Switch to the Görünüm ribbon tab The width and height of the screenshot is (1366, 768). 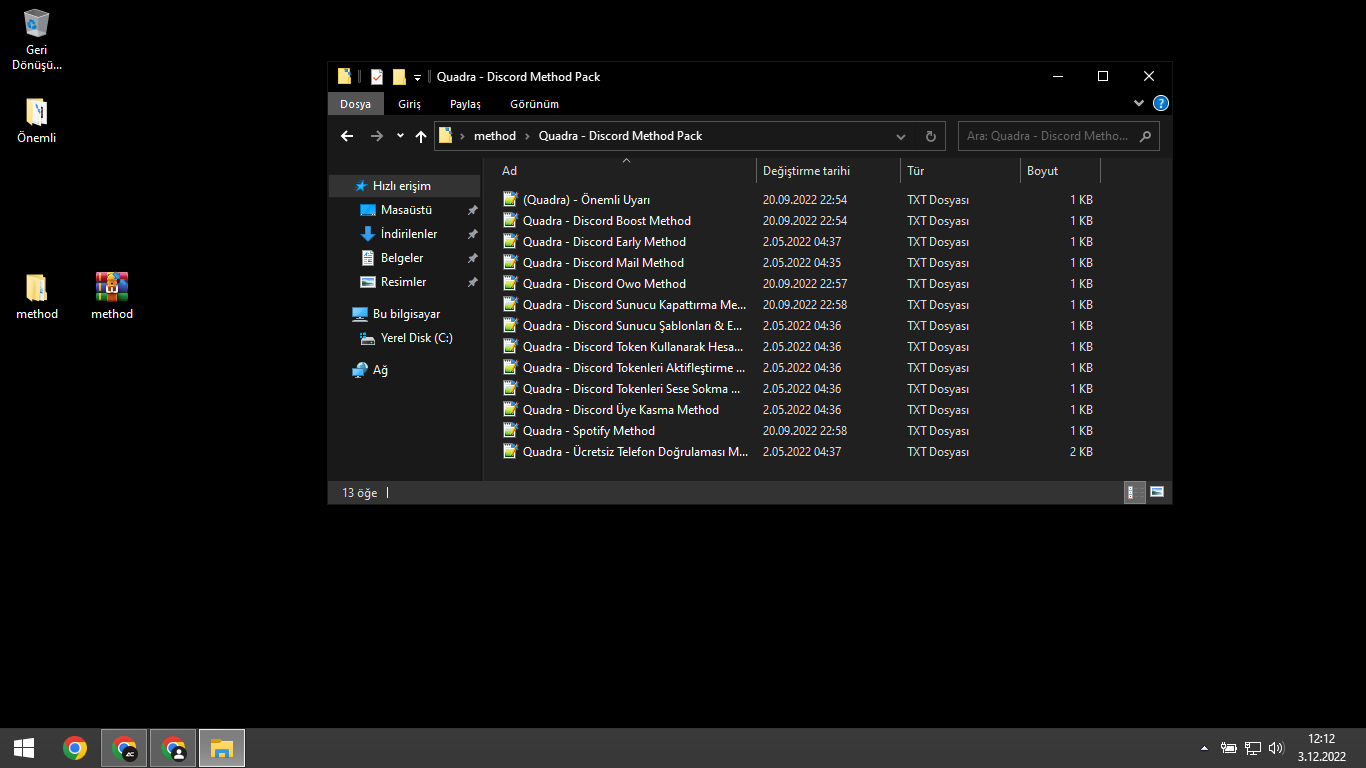(x=534, y=104)
